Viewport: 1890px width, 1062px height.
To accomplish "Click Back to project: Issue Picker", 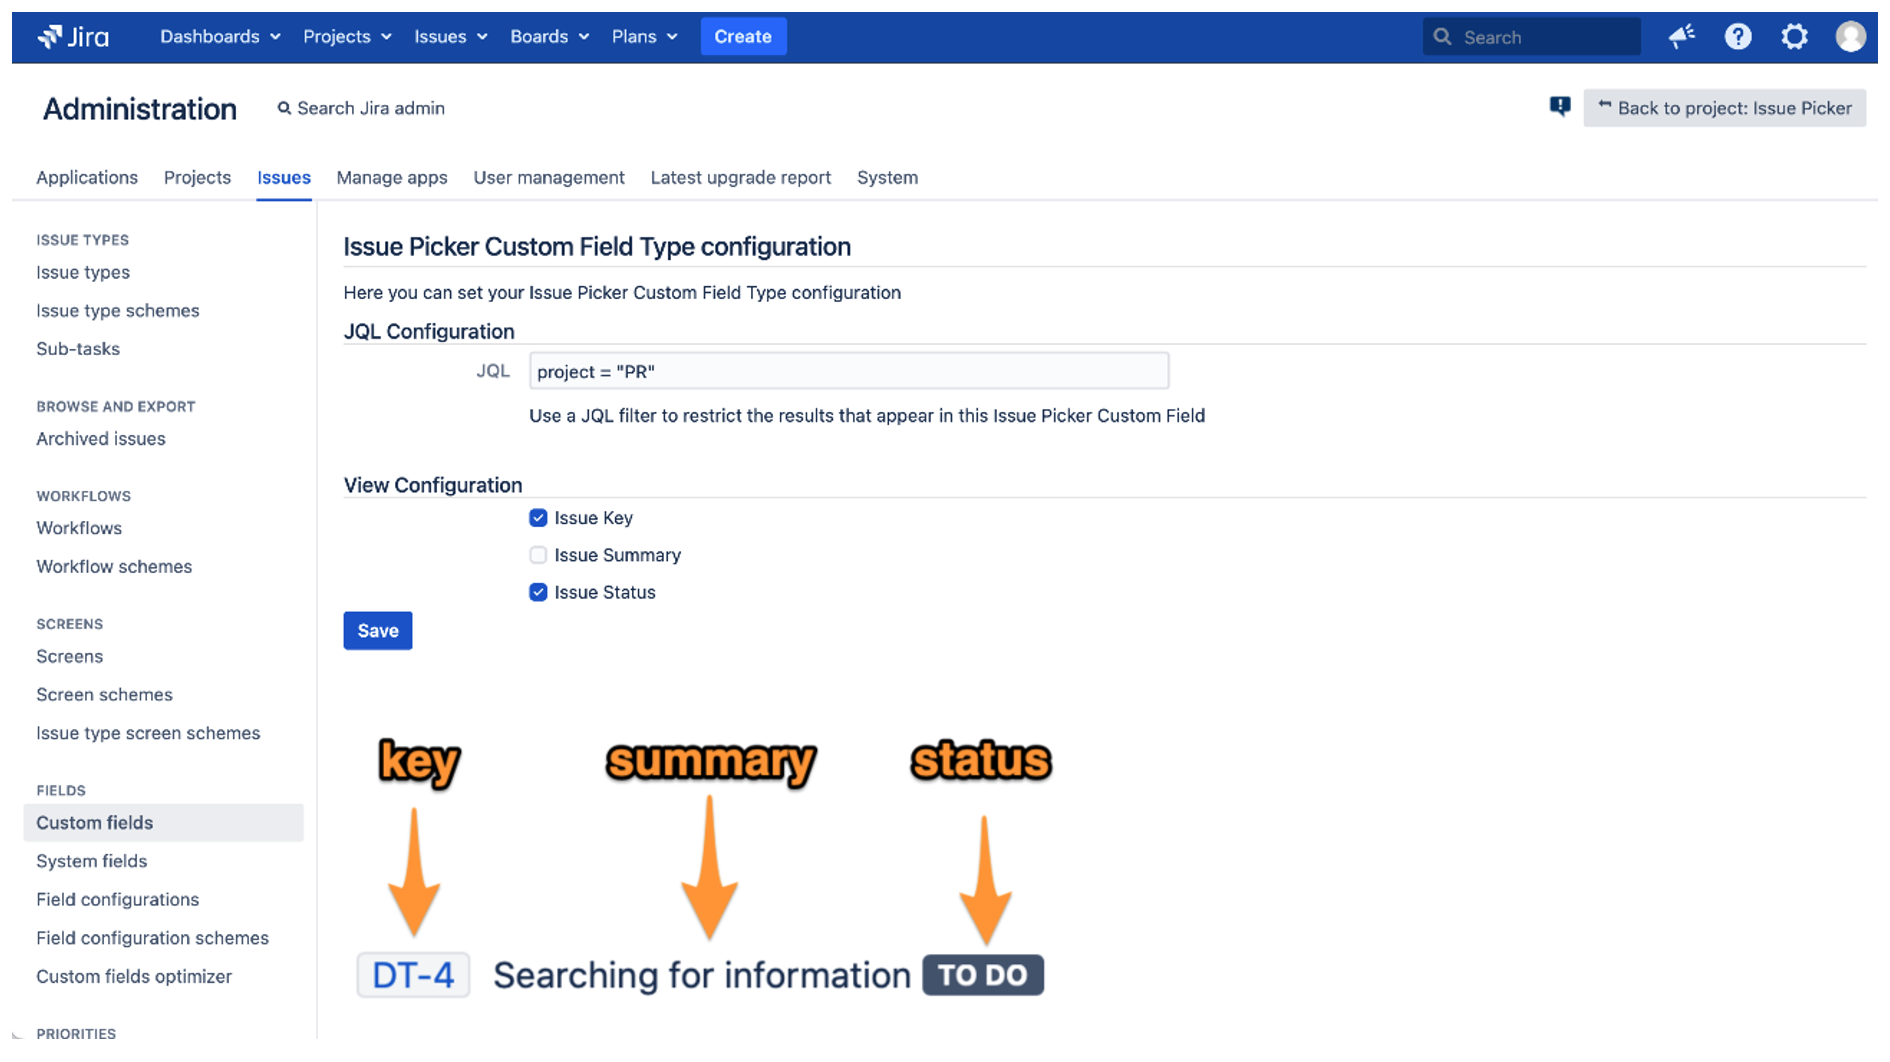I will pyautogui.click(x=1724, y=108).
